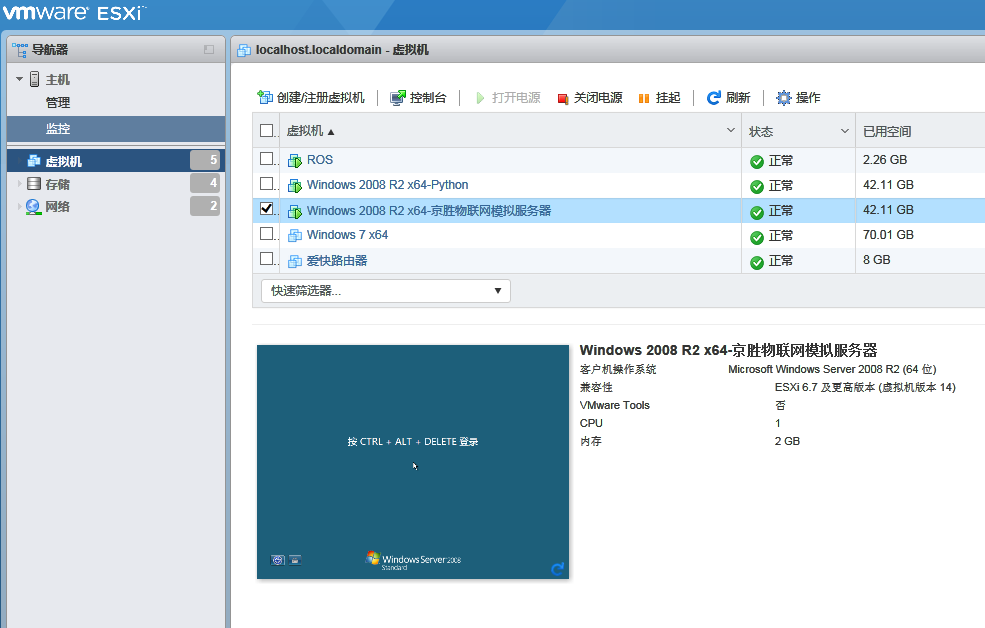The image size is (985, 628).
Task: Click the count badge 4 beside 存储
Action: (205, 183)
